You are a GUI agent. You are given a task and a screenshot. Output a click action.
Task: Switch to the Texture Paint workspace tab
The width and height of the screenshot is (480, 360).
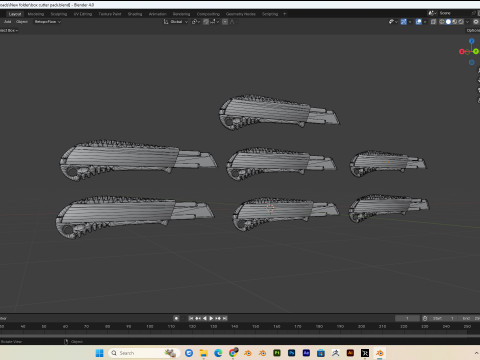(x=110, y=14)
